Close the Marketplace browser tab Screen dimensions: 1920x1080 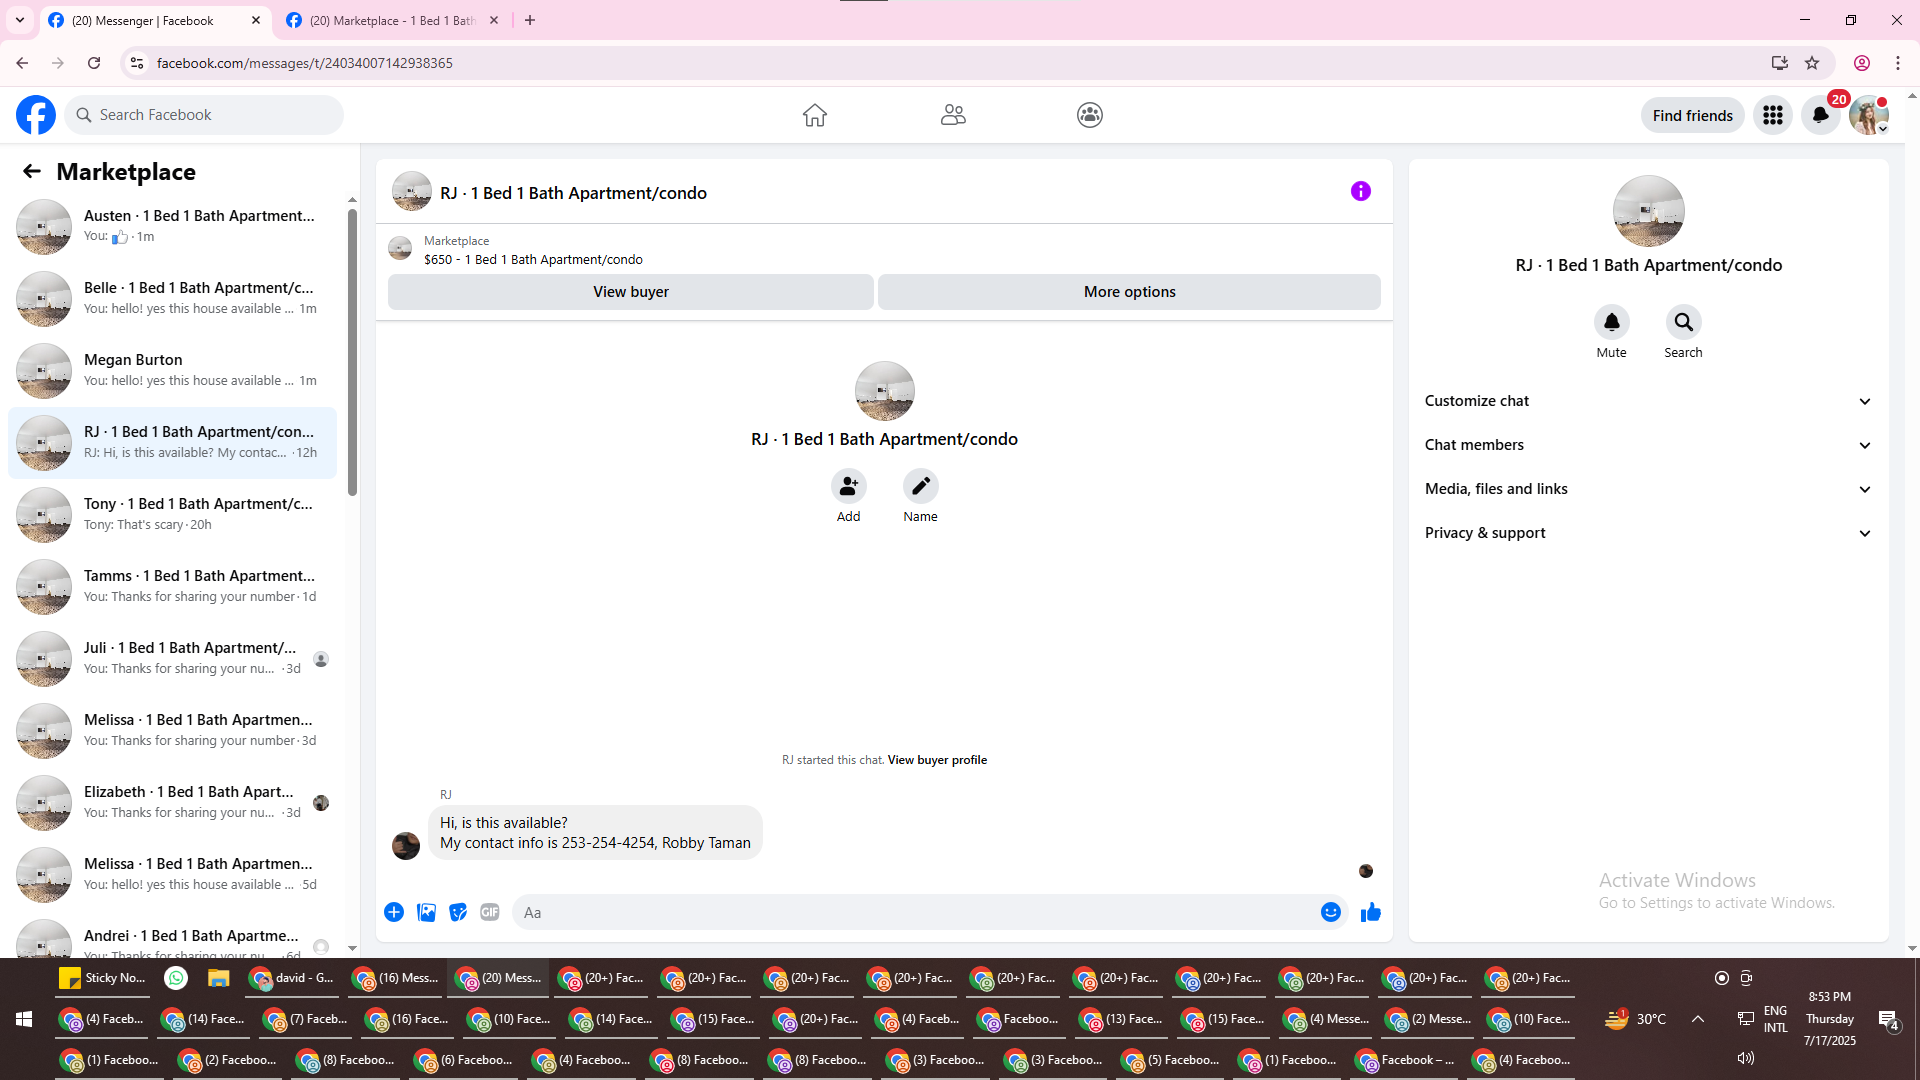click(x=494, y=20)
